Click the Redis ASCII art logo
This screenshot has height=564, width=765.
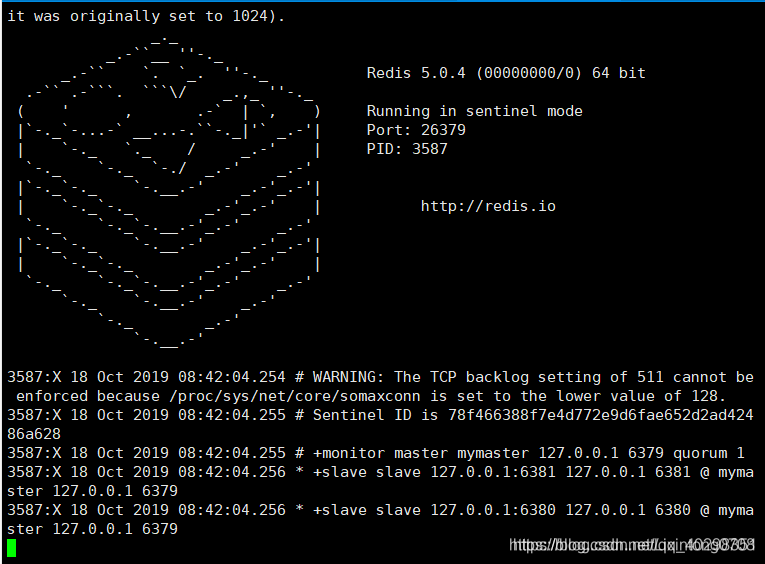pyautogui.click(x=169, y=192)
